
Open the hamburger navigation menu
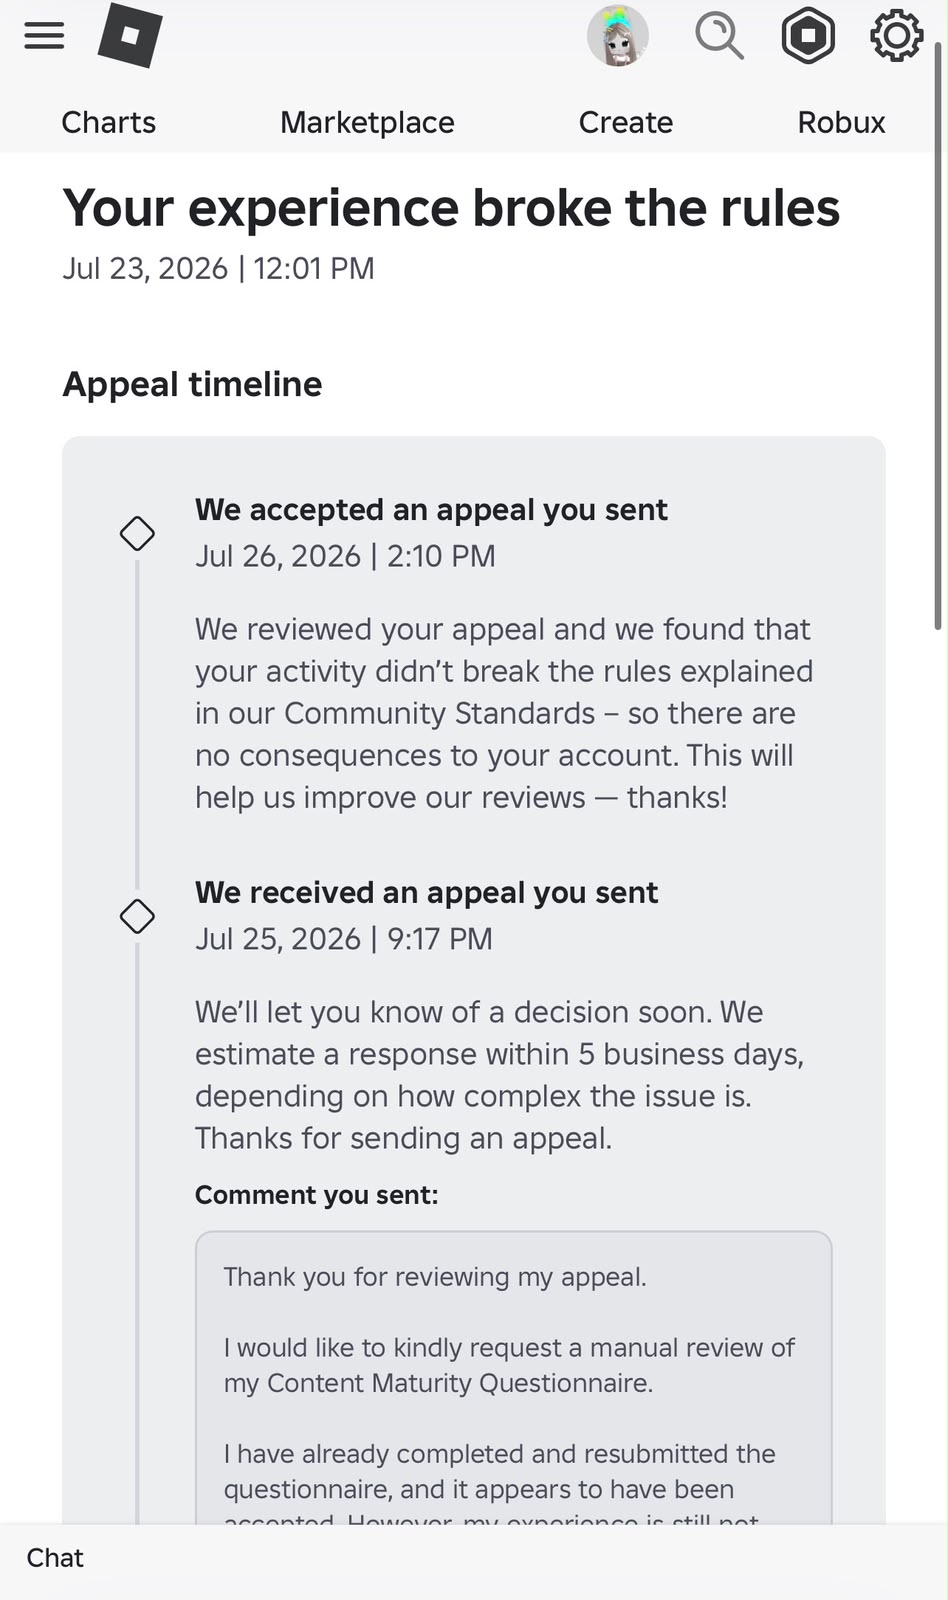click(x=44, y=36)
